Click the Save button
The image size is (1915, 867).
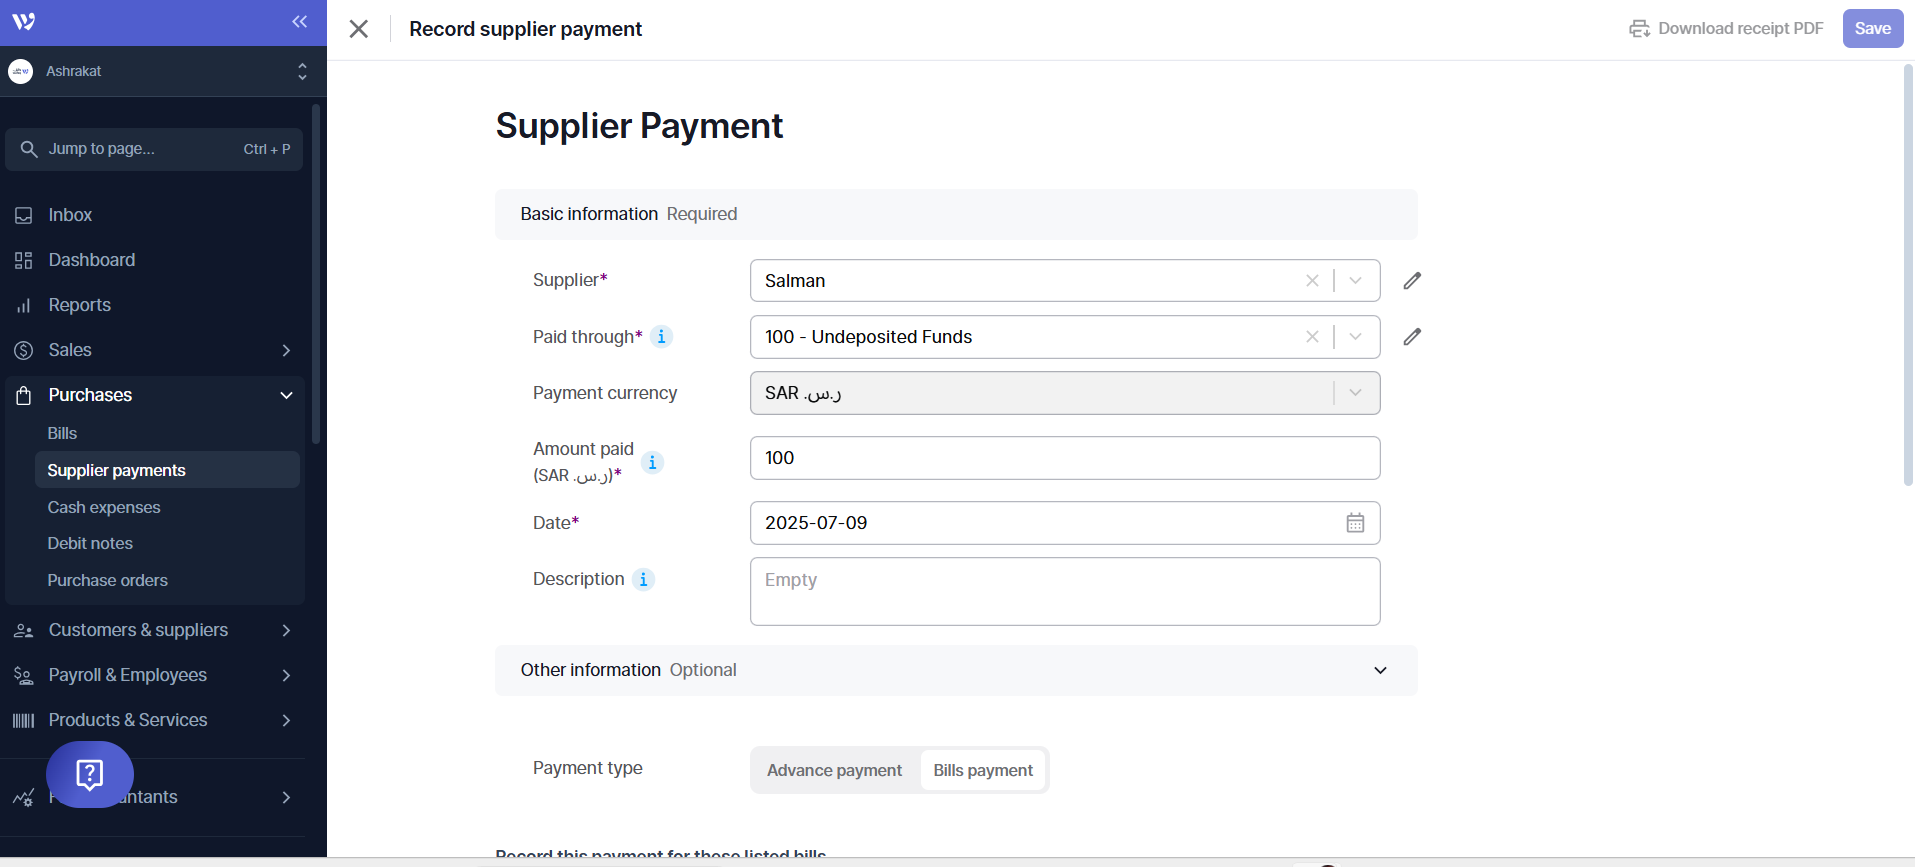1872,28
